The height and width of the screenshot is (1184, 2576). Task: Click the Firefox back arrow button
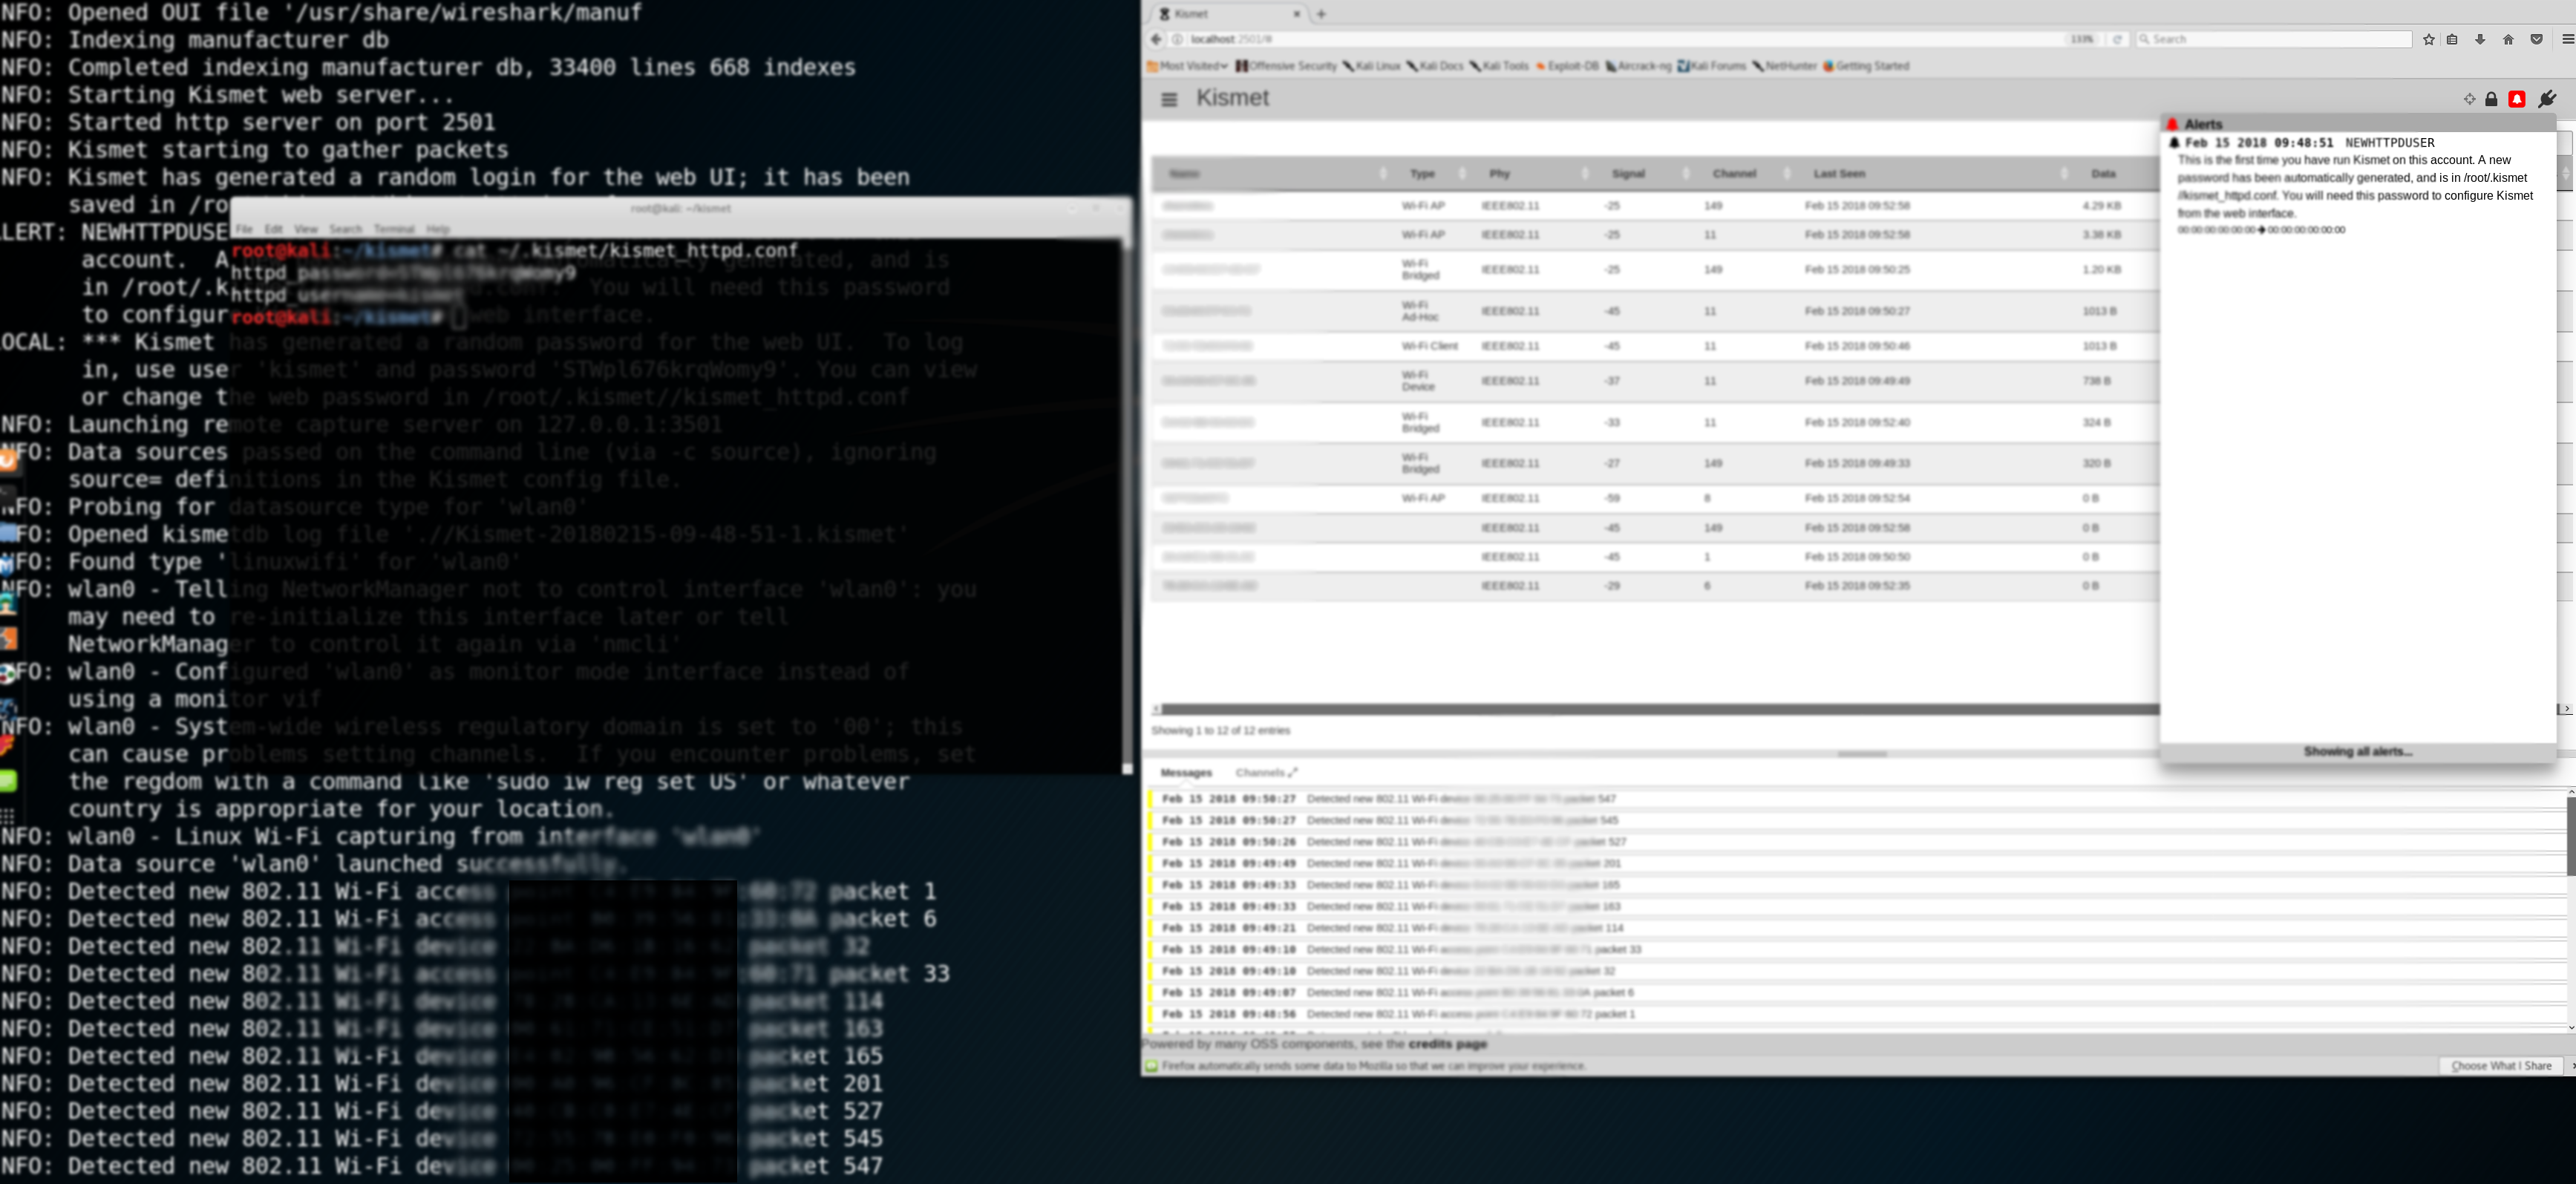1156,39
